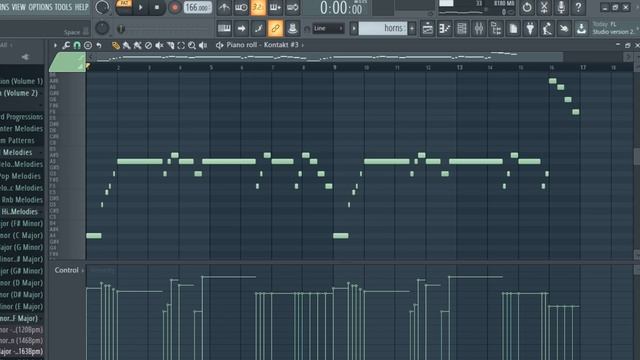
Task: Arm the record button
Action: [x=175, y=7]
